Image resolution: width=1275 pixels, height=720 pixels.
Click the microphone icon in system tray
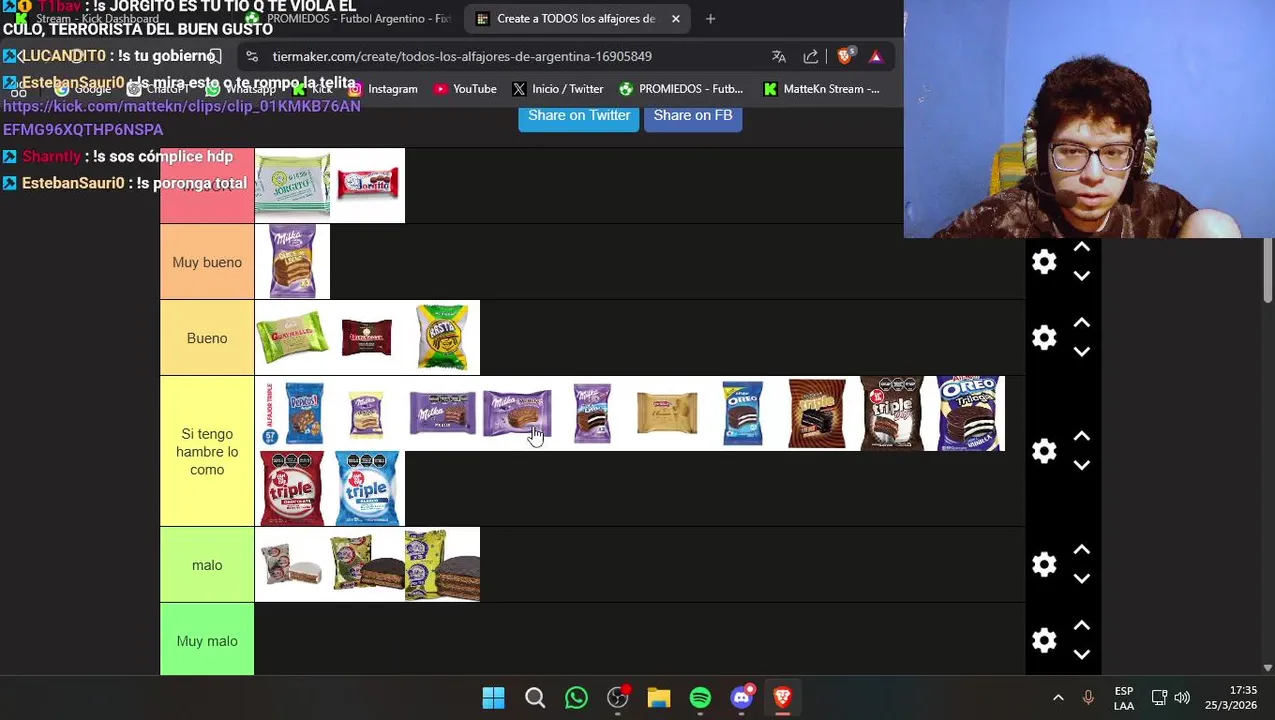coord(1088,698)
